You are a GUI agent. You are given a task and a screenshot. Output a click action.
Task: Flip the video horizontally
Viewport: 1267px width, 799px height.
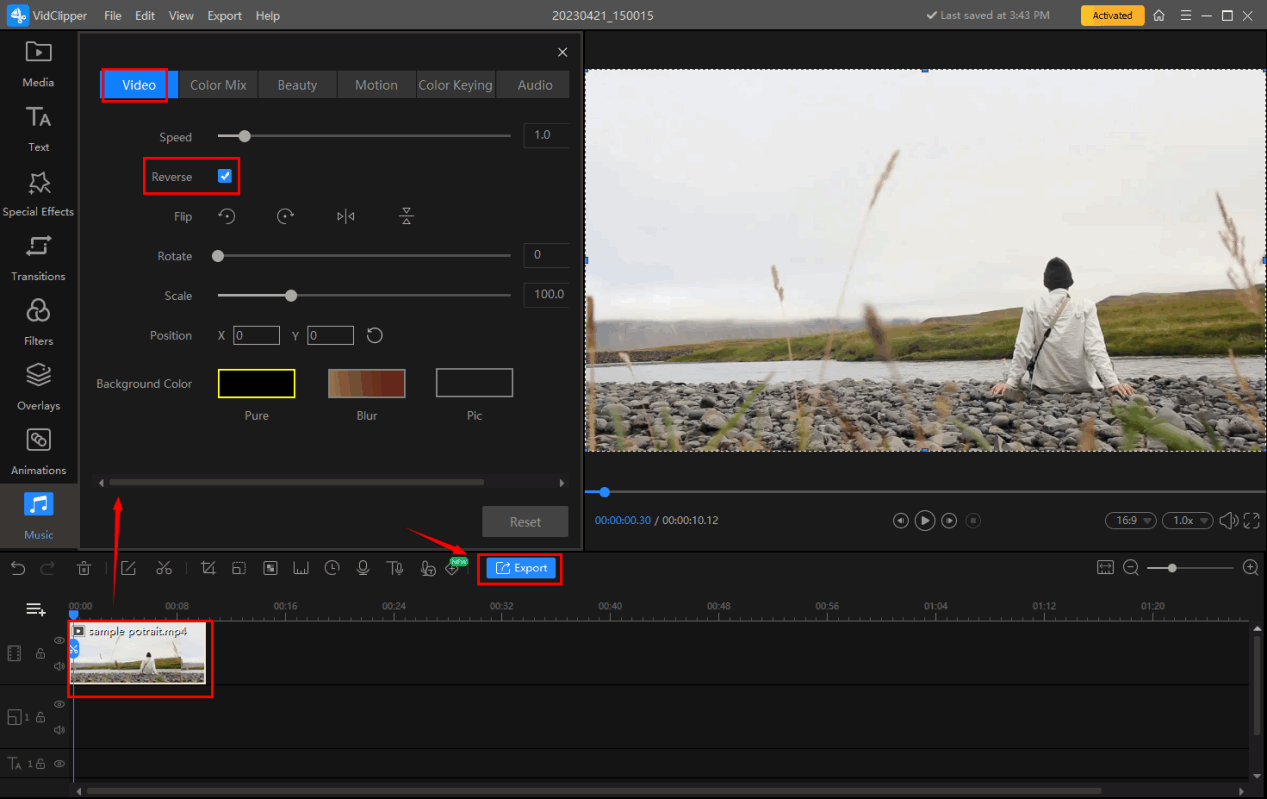(x=345, y=216)
